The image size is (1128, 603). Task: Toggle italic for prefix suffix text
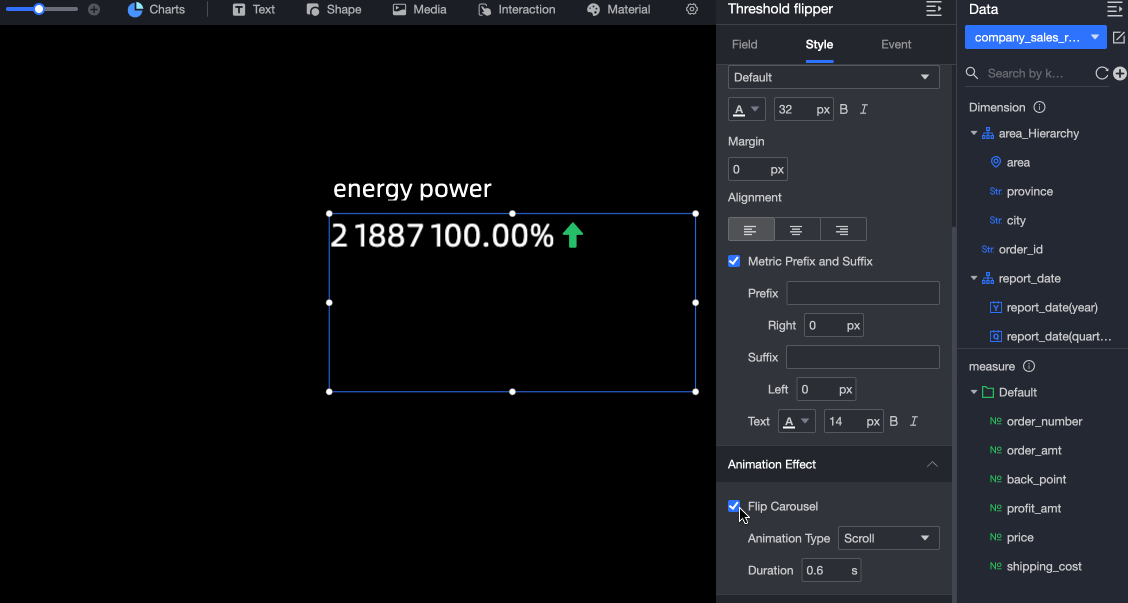[x=914, y=422]
